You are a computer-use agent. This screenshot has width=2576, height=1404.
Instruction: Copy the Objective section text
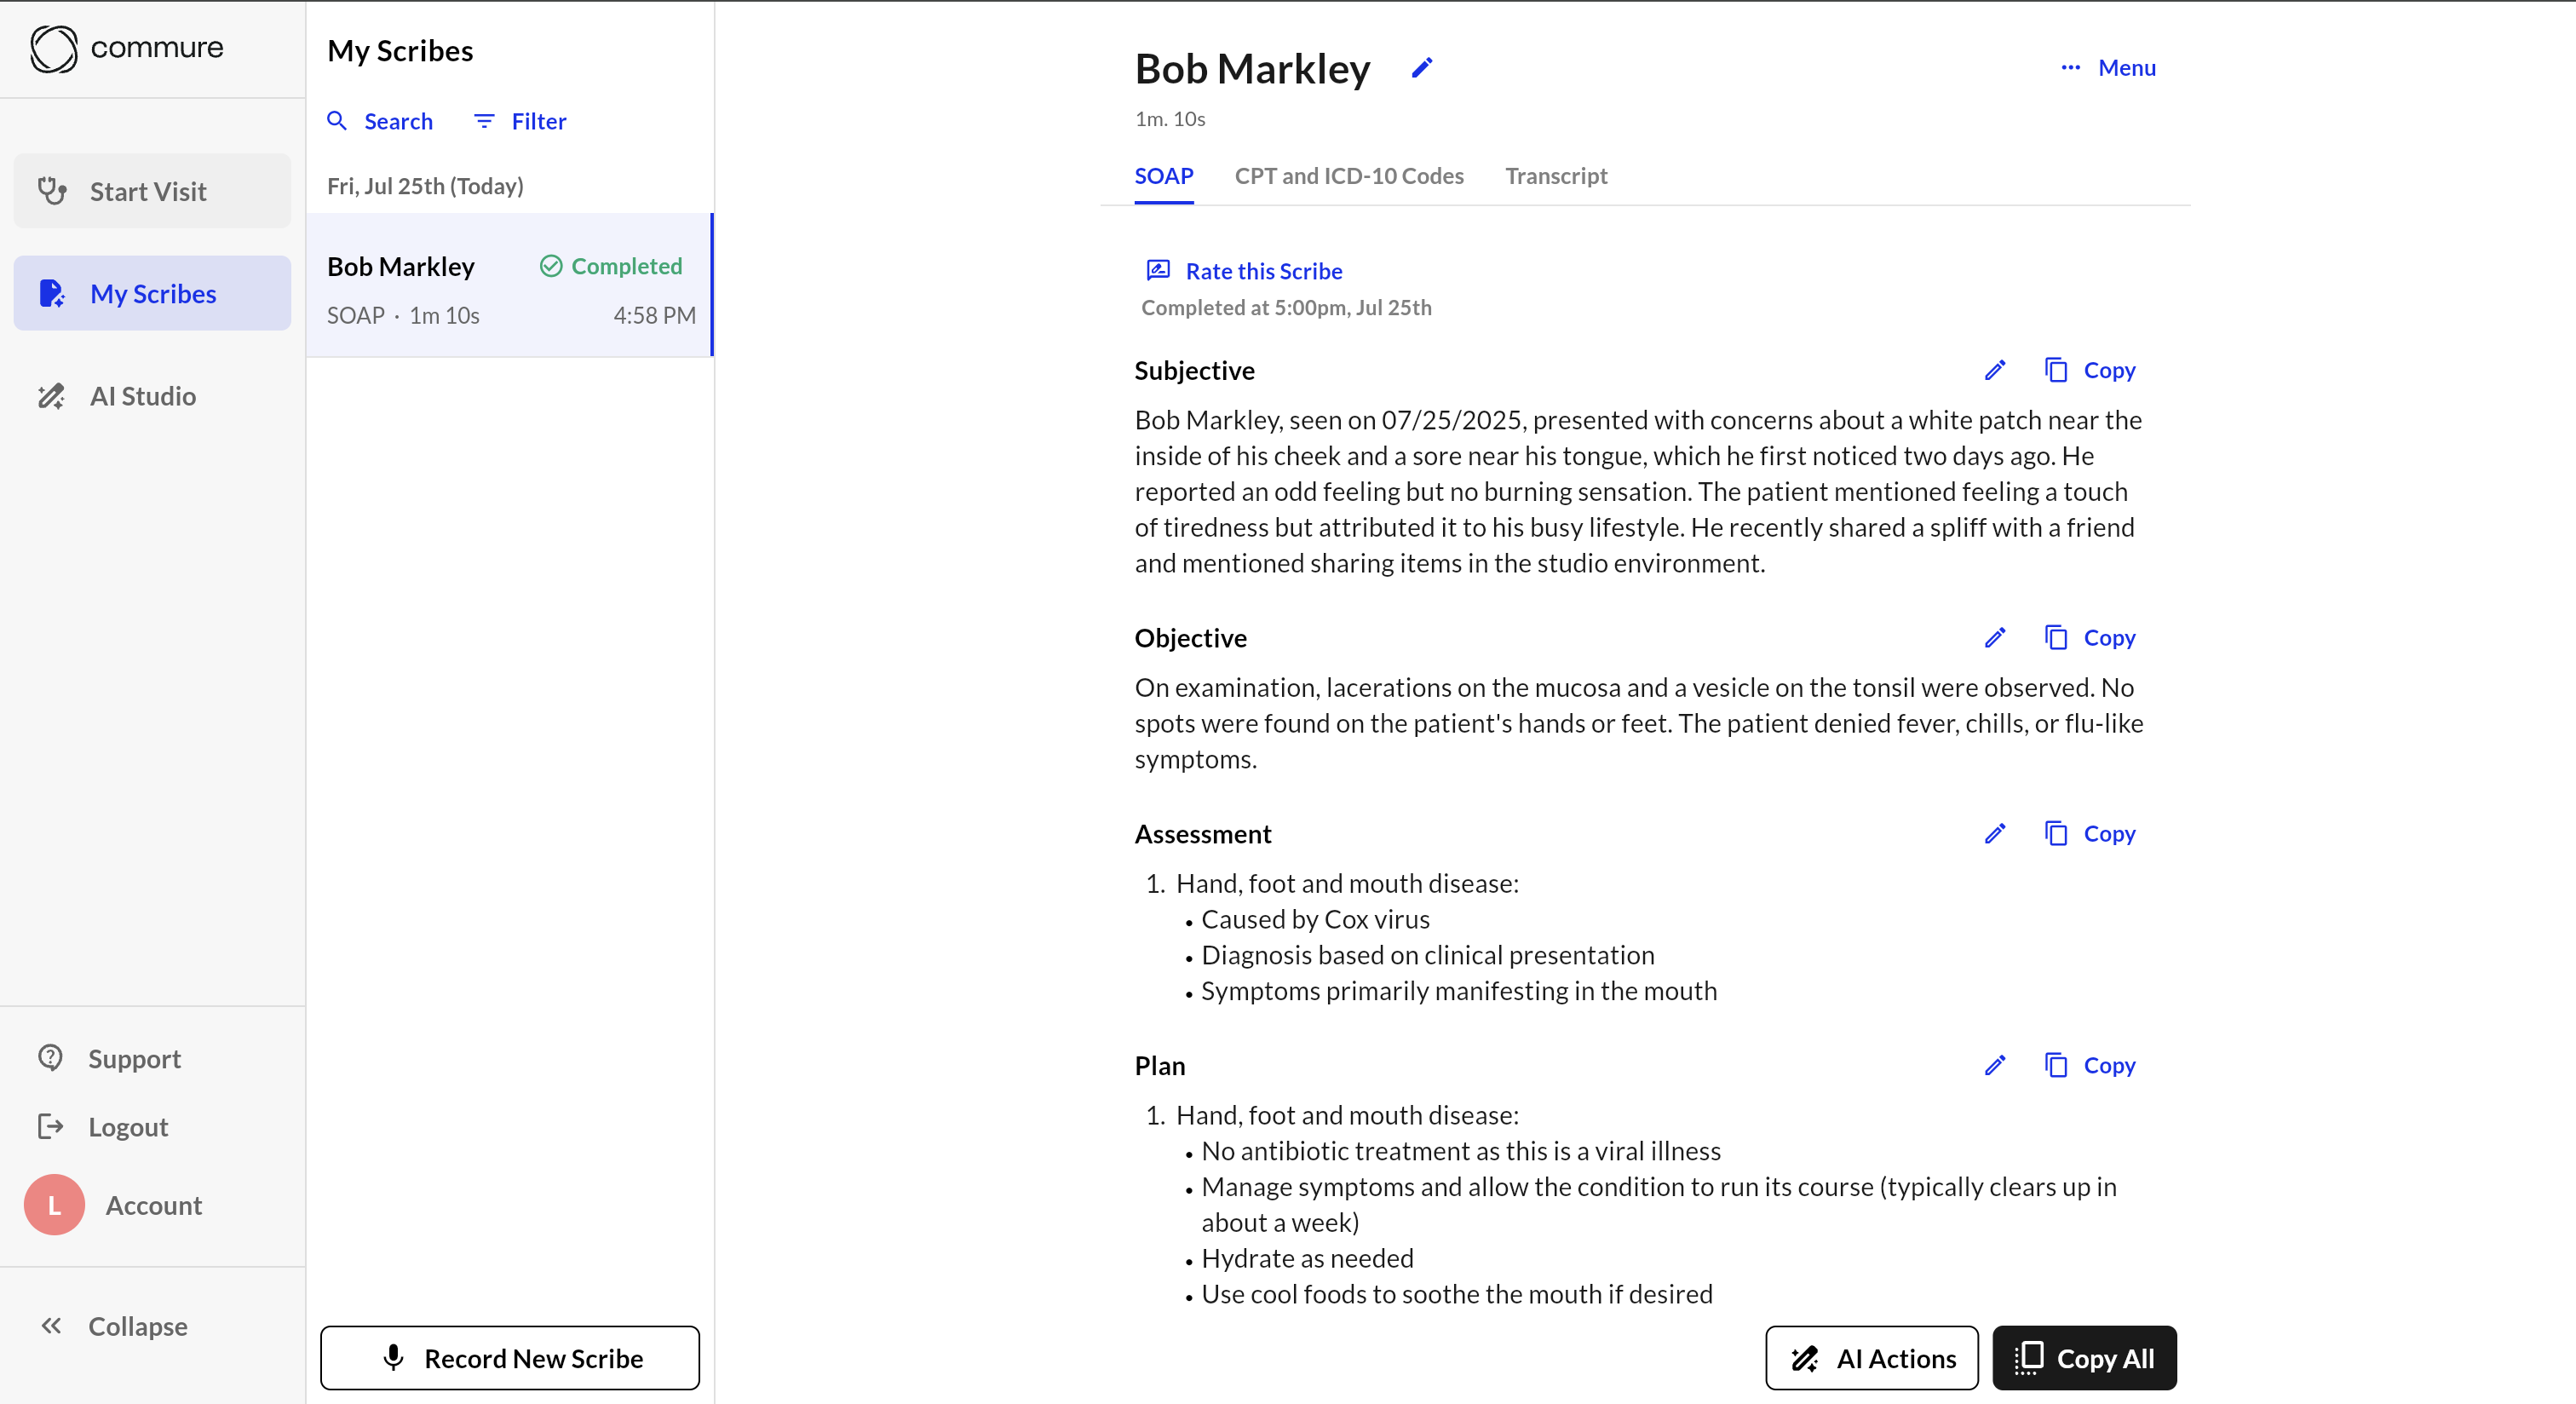[2090, 638]
